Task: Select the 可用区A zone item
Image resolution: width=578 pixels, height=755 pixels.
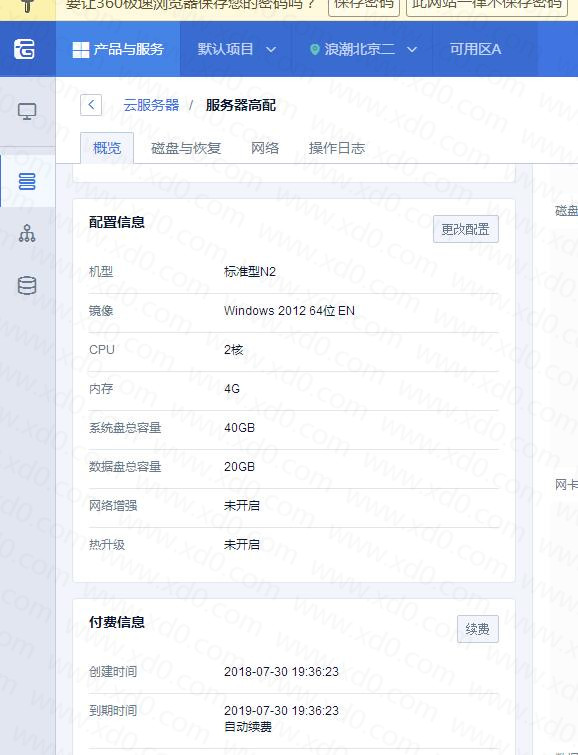Action: (x=475, y=49)
